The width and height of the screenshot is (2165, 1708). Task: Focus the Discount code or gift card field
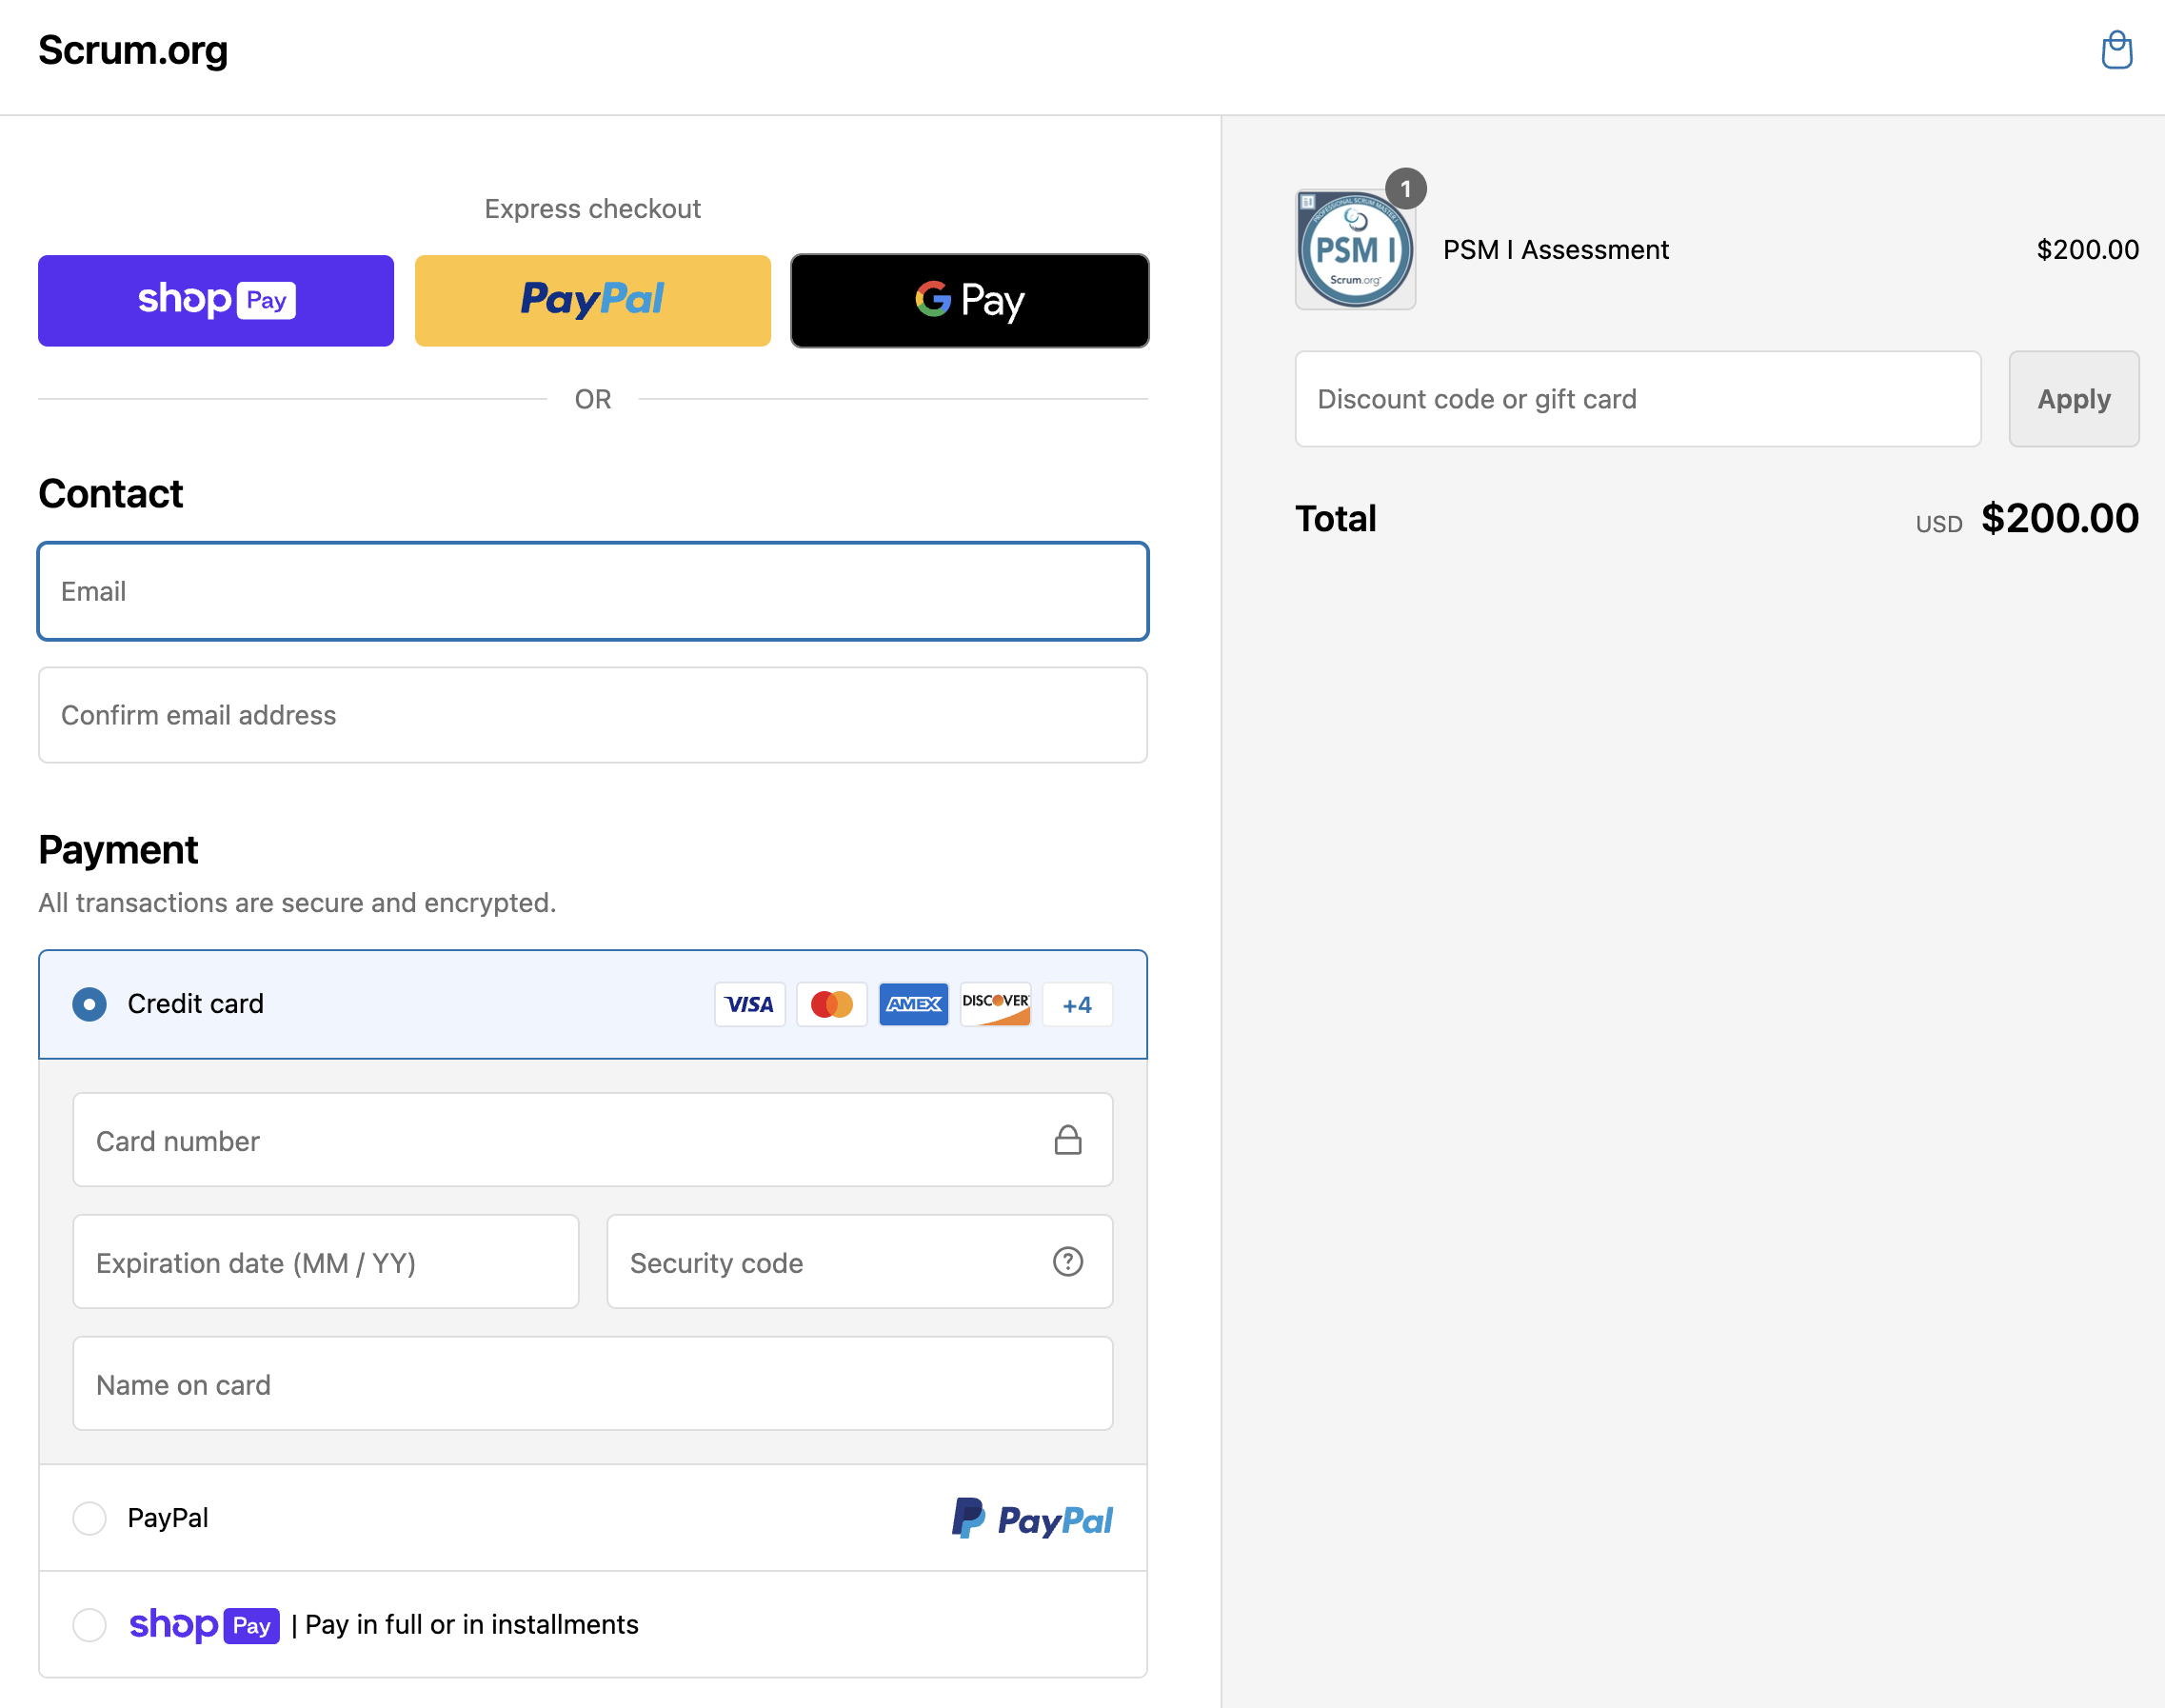point(1637,399)
